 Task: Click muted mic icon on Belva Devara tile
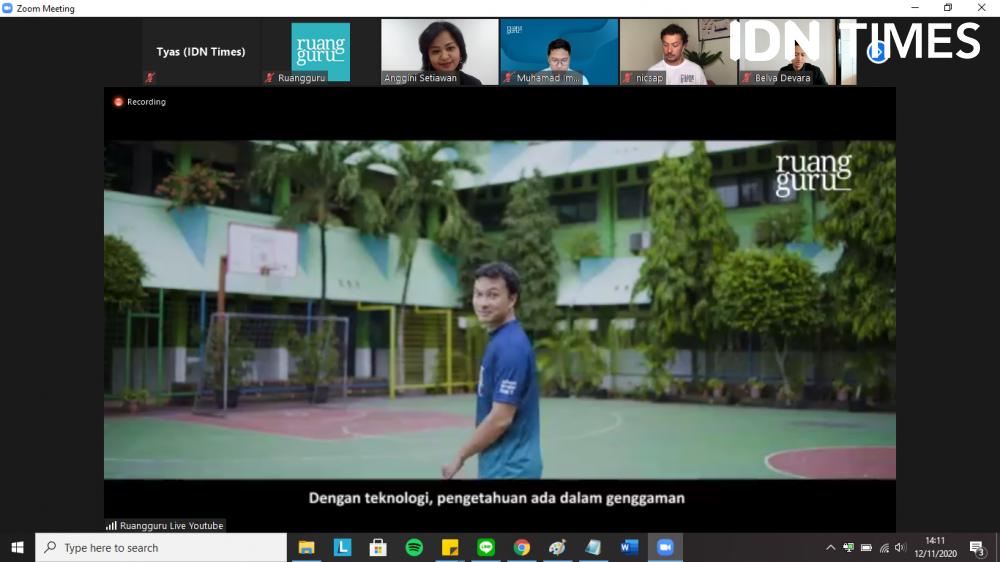[747, 77]
